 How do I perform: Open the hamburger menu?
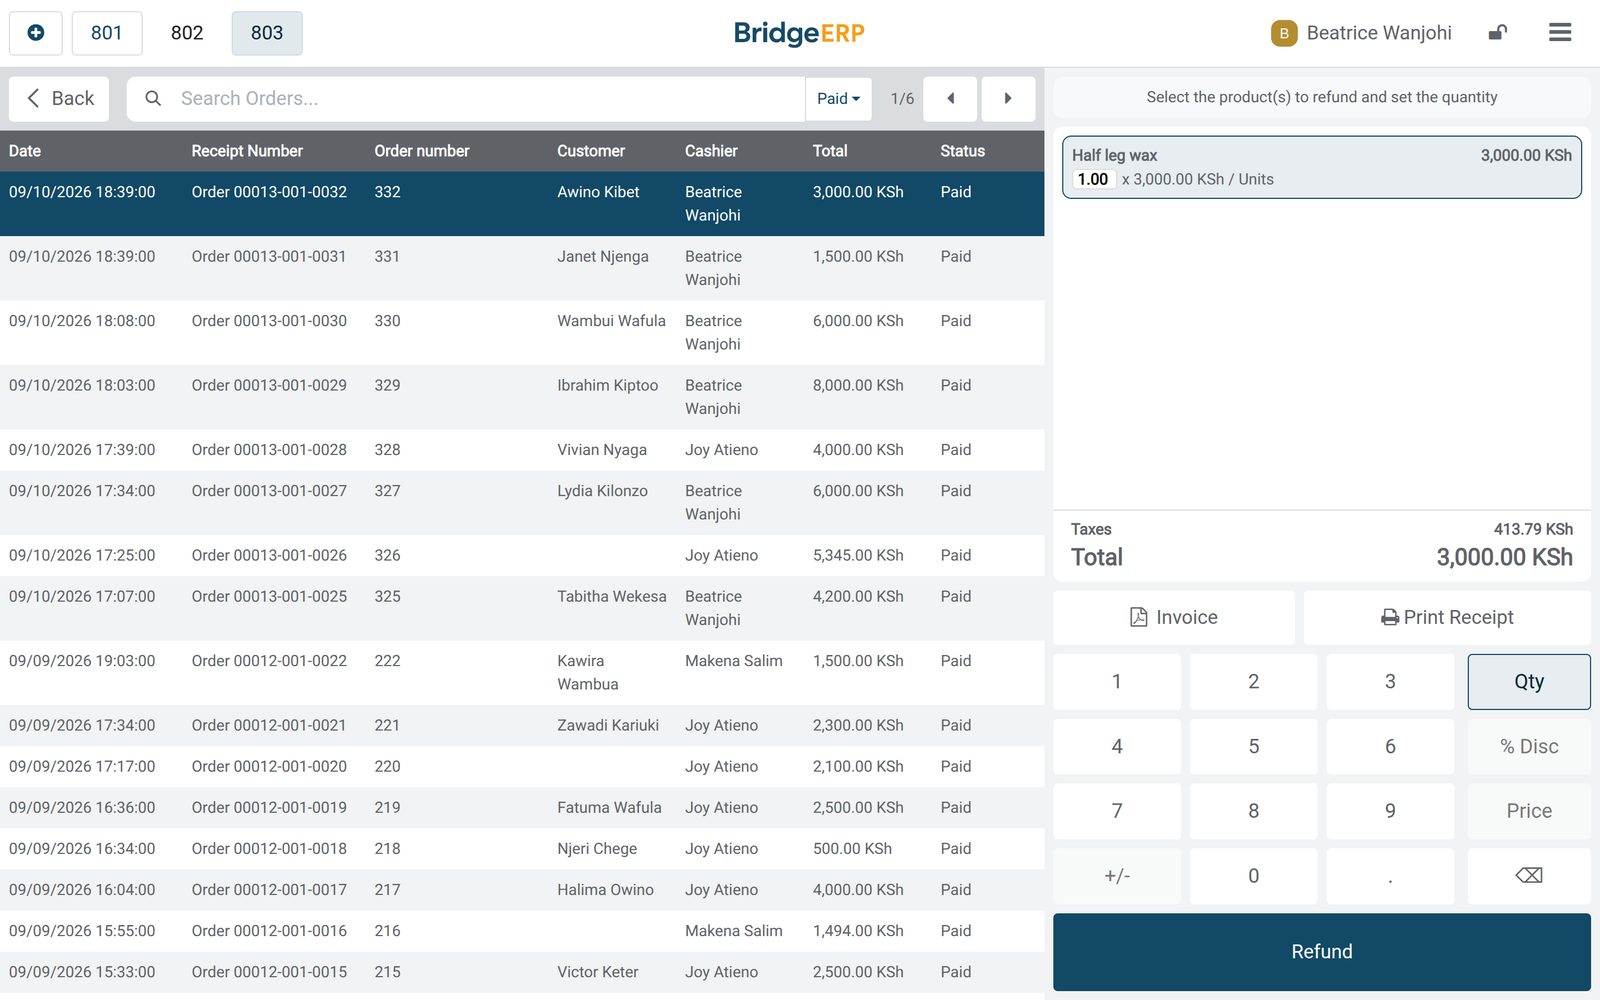[x=1559, y=33]
